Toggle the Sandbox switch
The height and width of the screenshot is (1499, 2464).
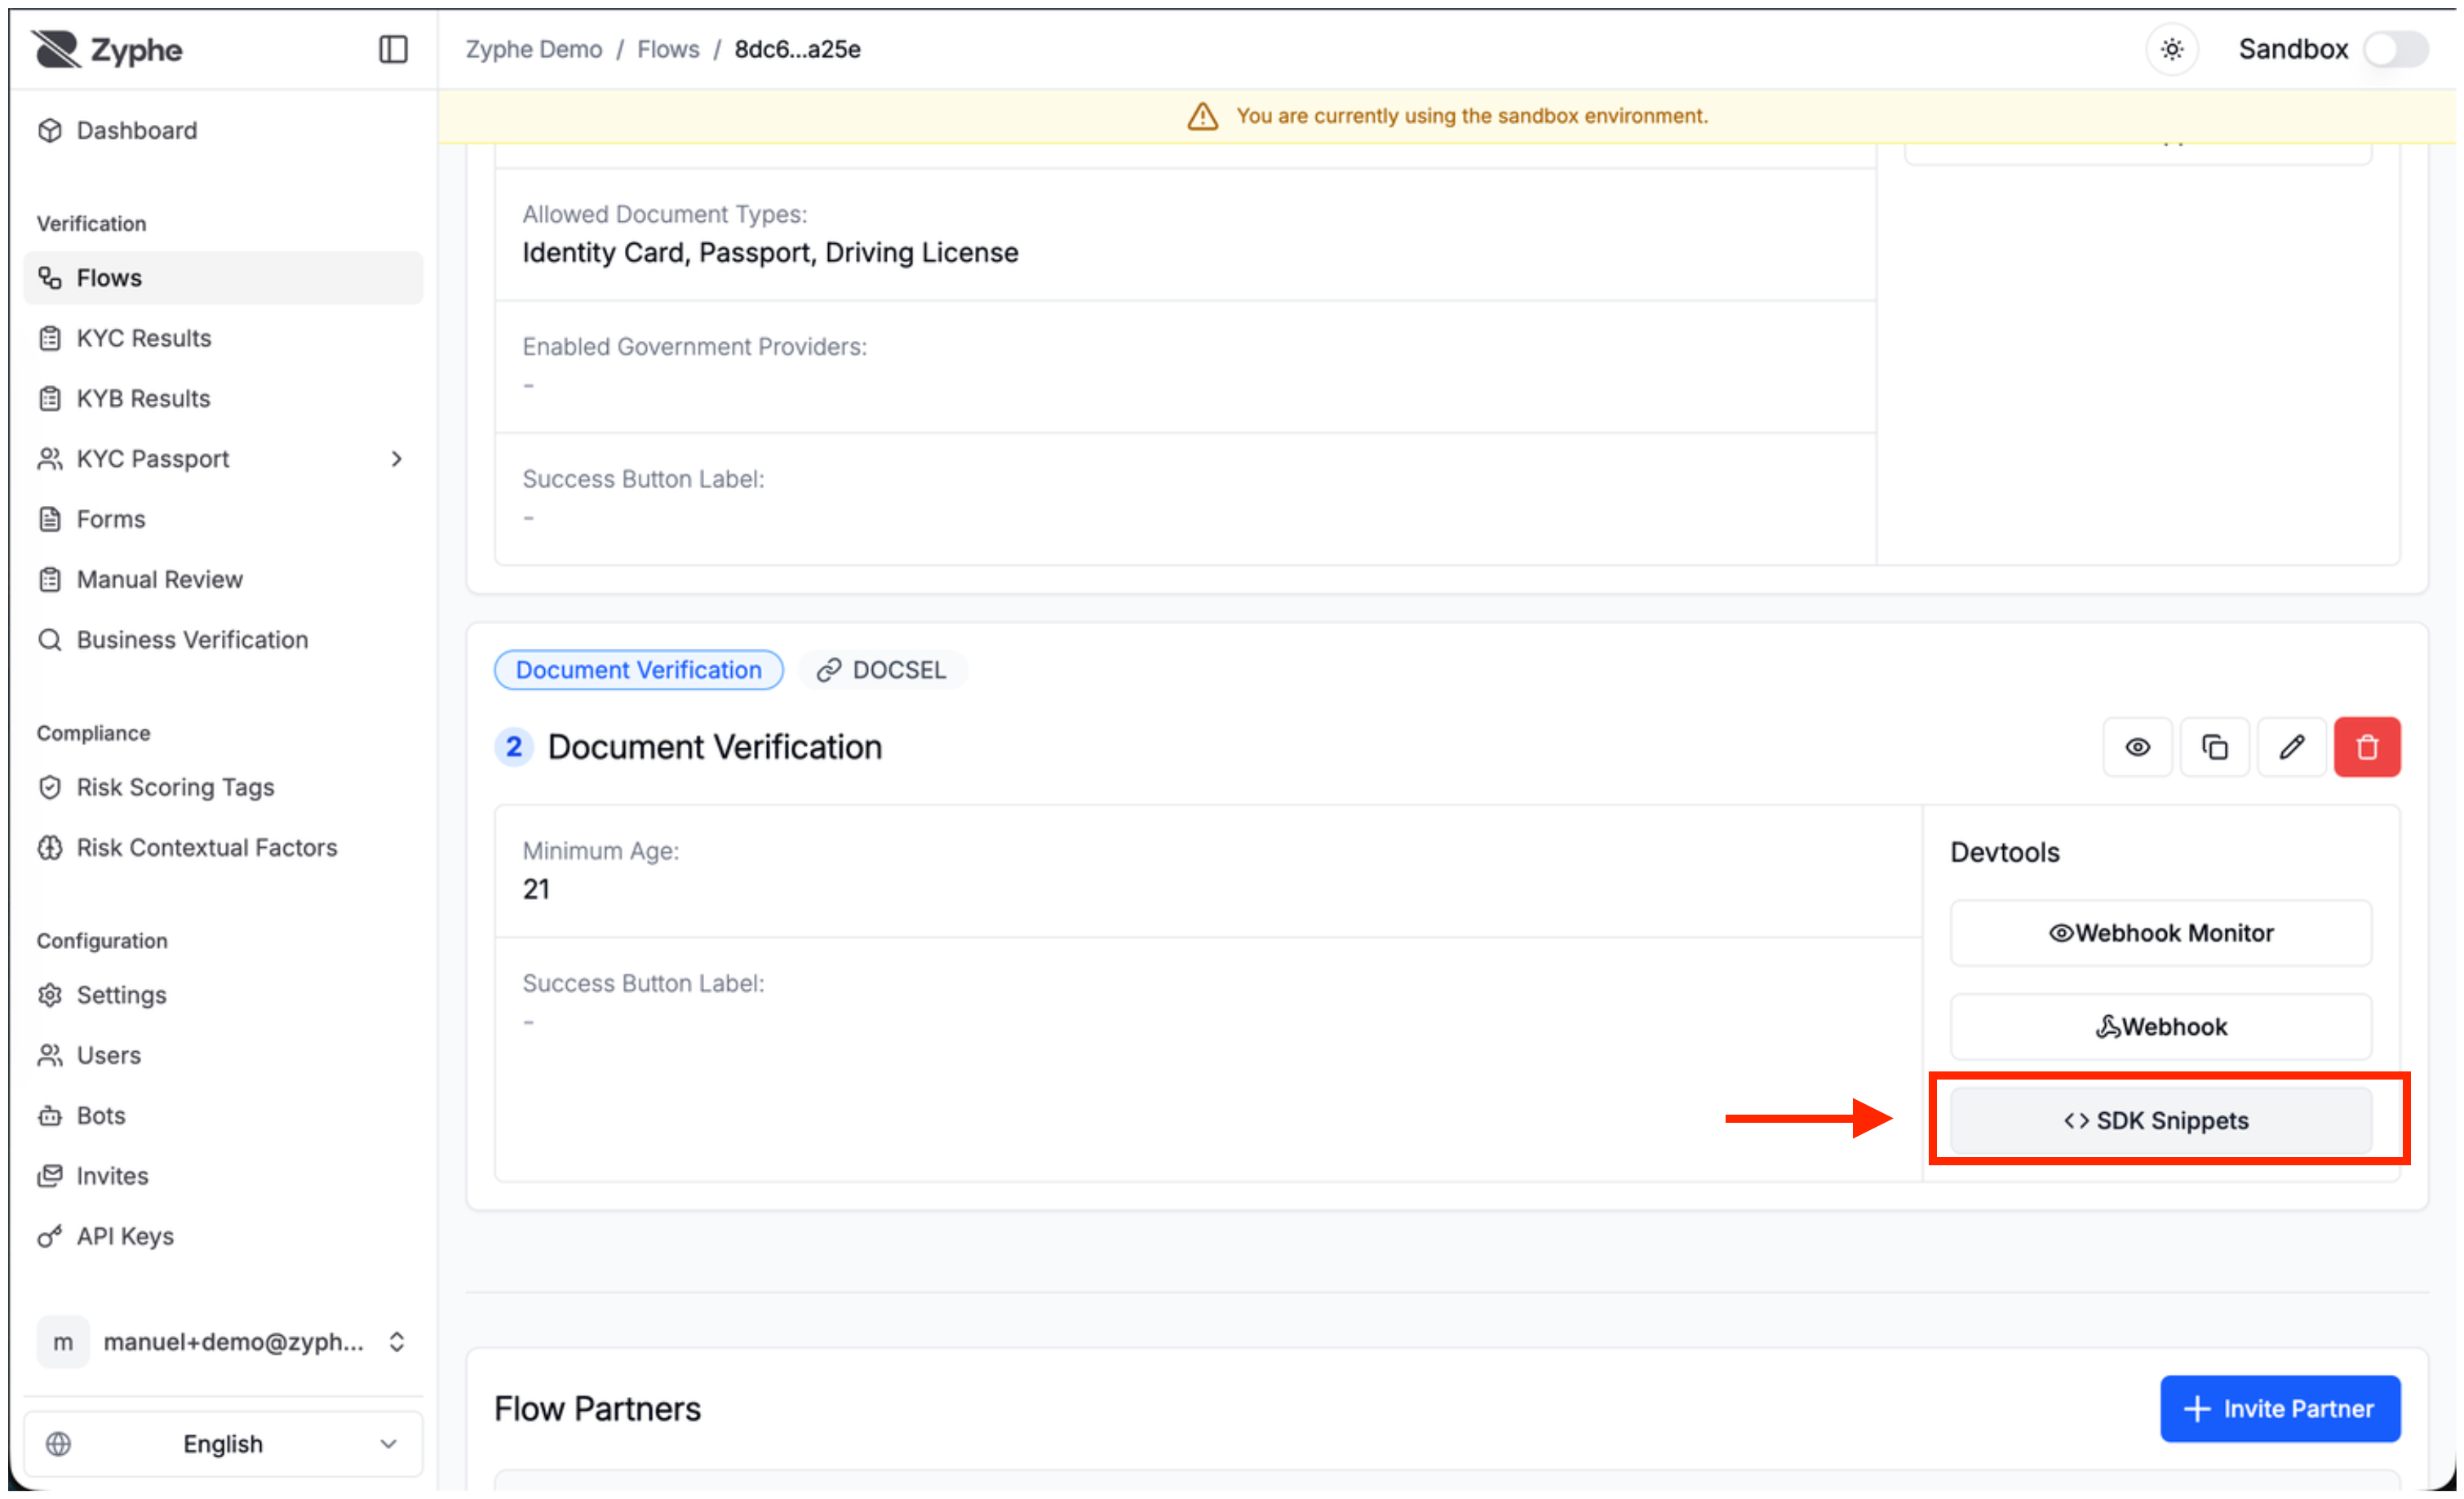click(x=2395, y=49)
